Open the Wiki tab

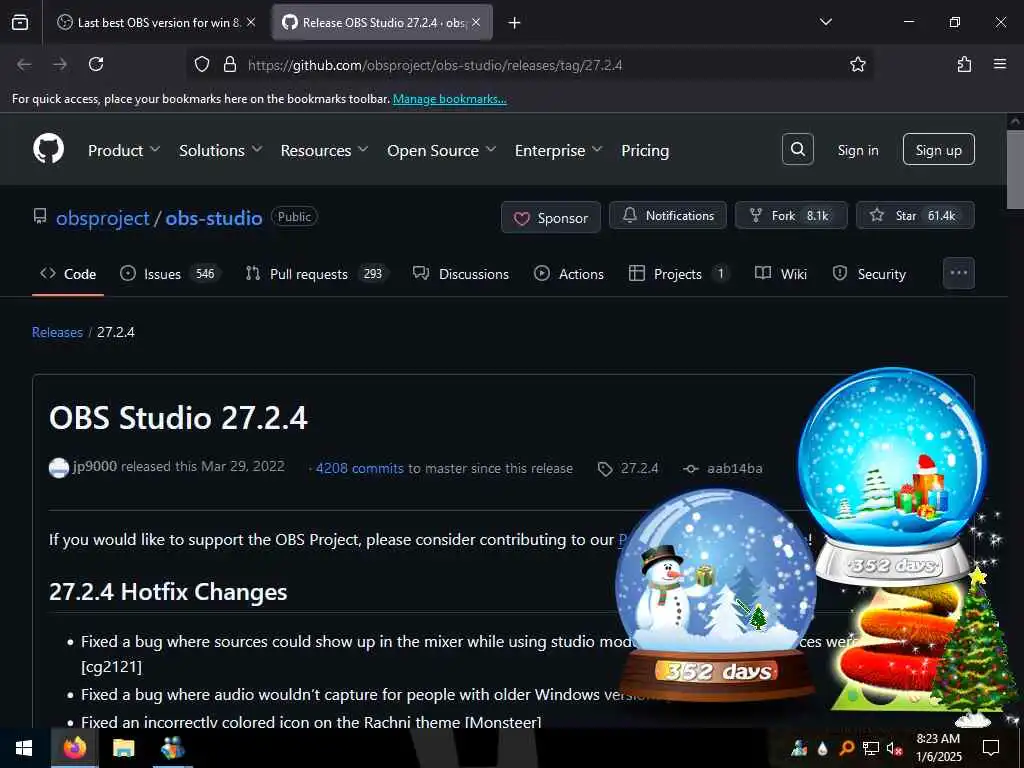pos(781,274)
